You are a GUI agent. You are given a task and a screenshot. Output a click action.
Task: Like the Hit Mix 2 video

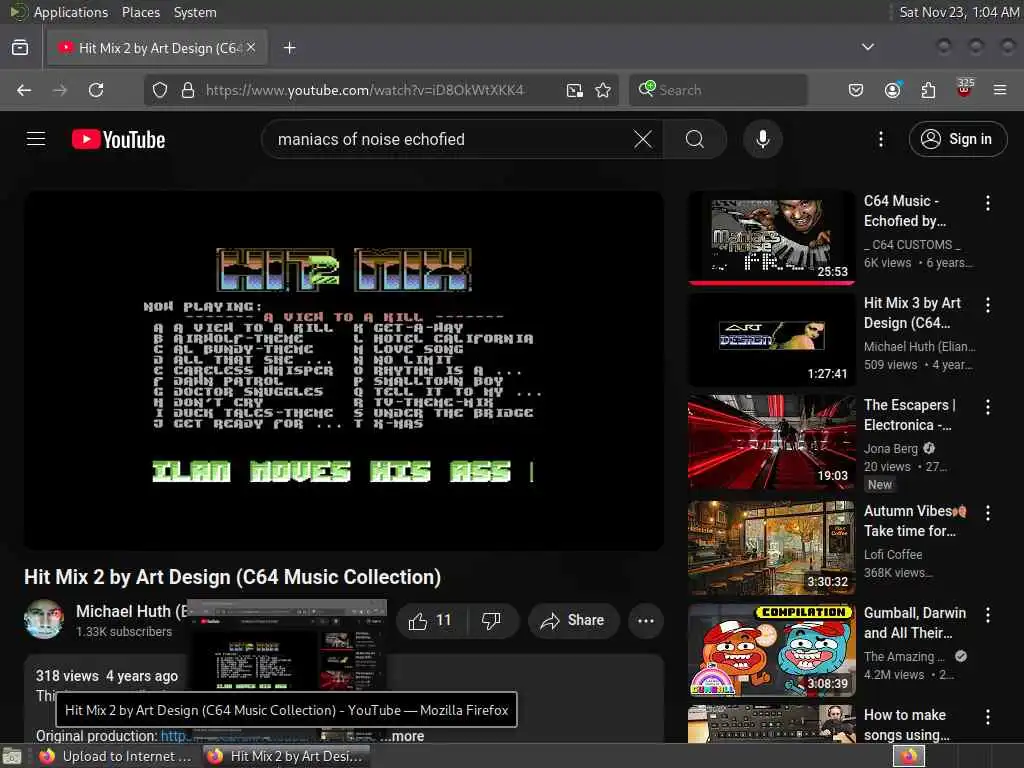click(x=431, y=620)
